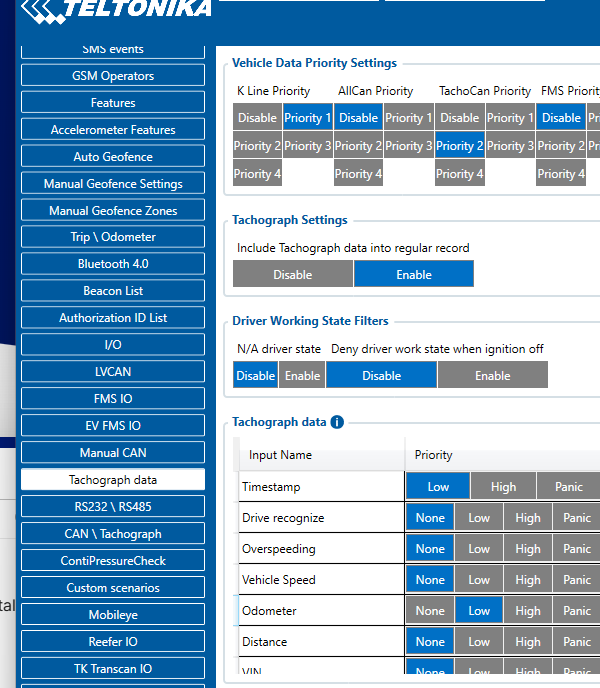
Task: Open Bluetooth 4.0 settings
Action: tap(113, 264)
